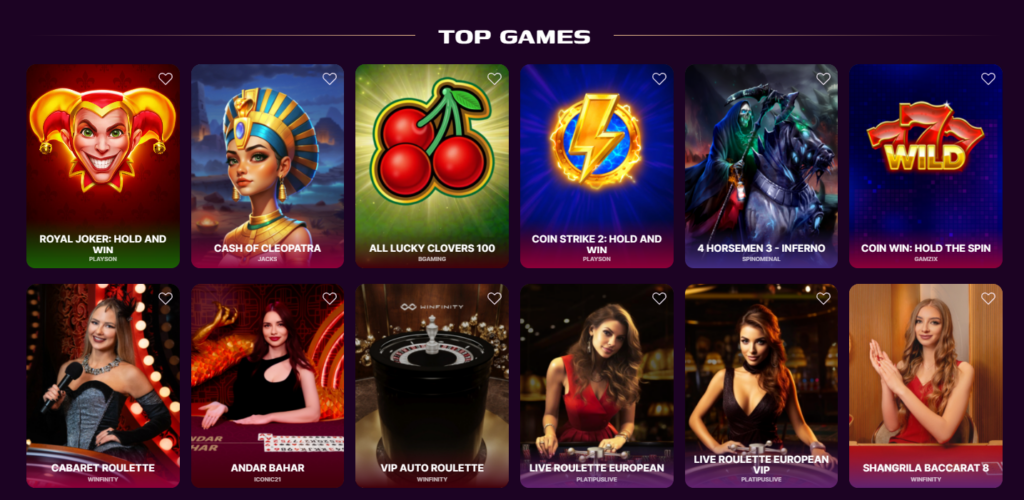Open Shangrila Baccarat 8 live table
Viewport: 1024px width, 500px height.
925,386
